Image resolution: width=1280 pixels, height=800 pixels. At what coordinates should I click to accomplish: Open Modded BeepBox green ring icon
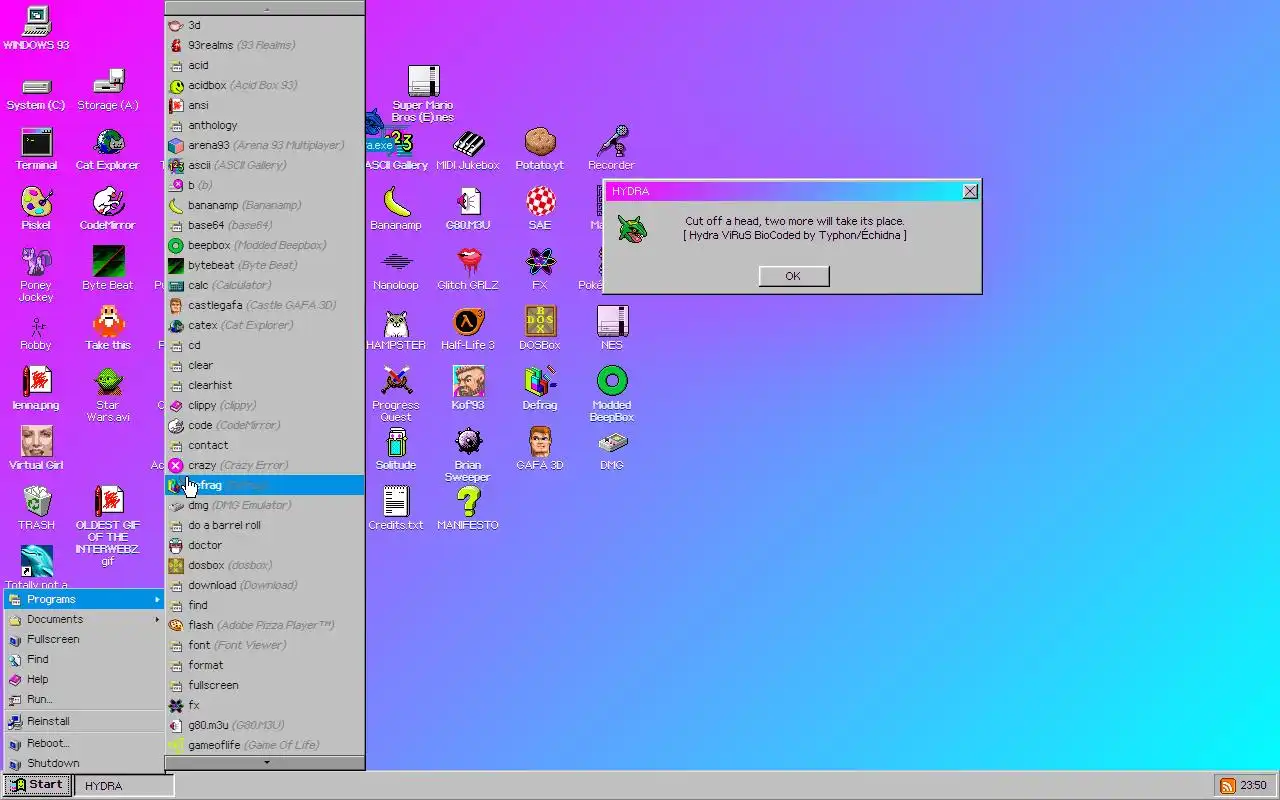[x=612, y=395]
